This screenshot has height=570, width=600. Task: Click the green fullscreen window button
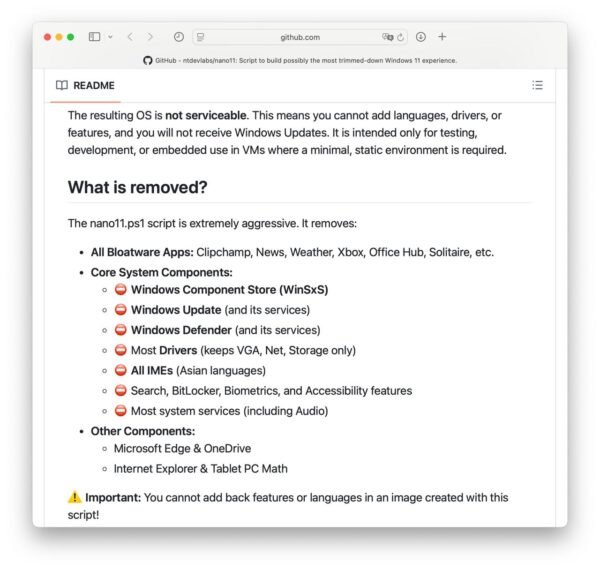[x=70, y=37]
